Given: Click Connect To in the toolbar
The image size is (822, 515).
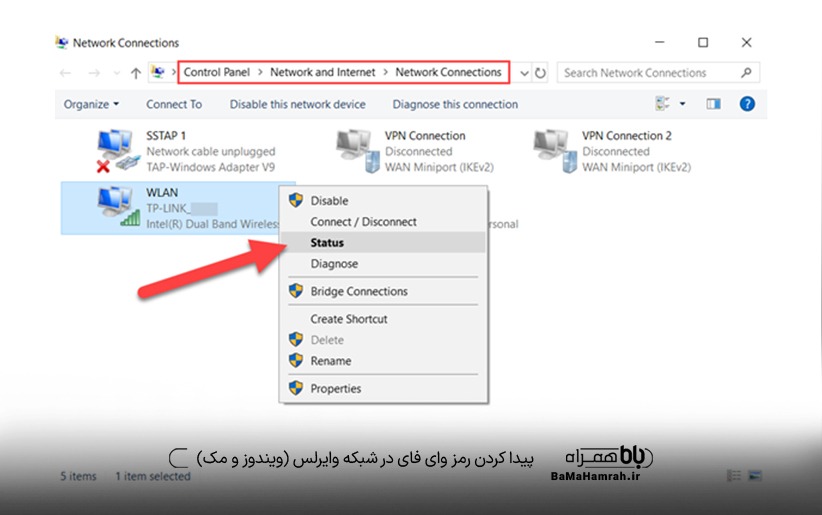Looking at the screenshot, I should click(174, 104).
